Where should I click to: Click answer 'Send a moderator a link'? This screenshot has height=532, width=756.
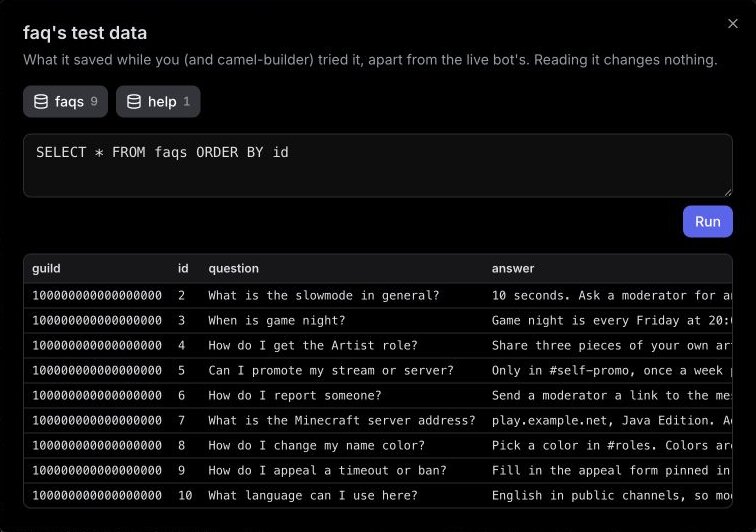click(x=611, y=396)
